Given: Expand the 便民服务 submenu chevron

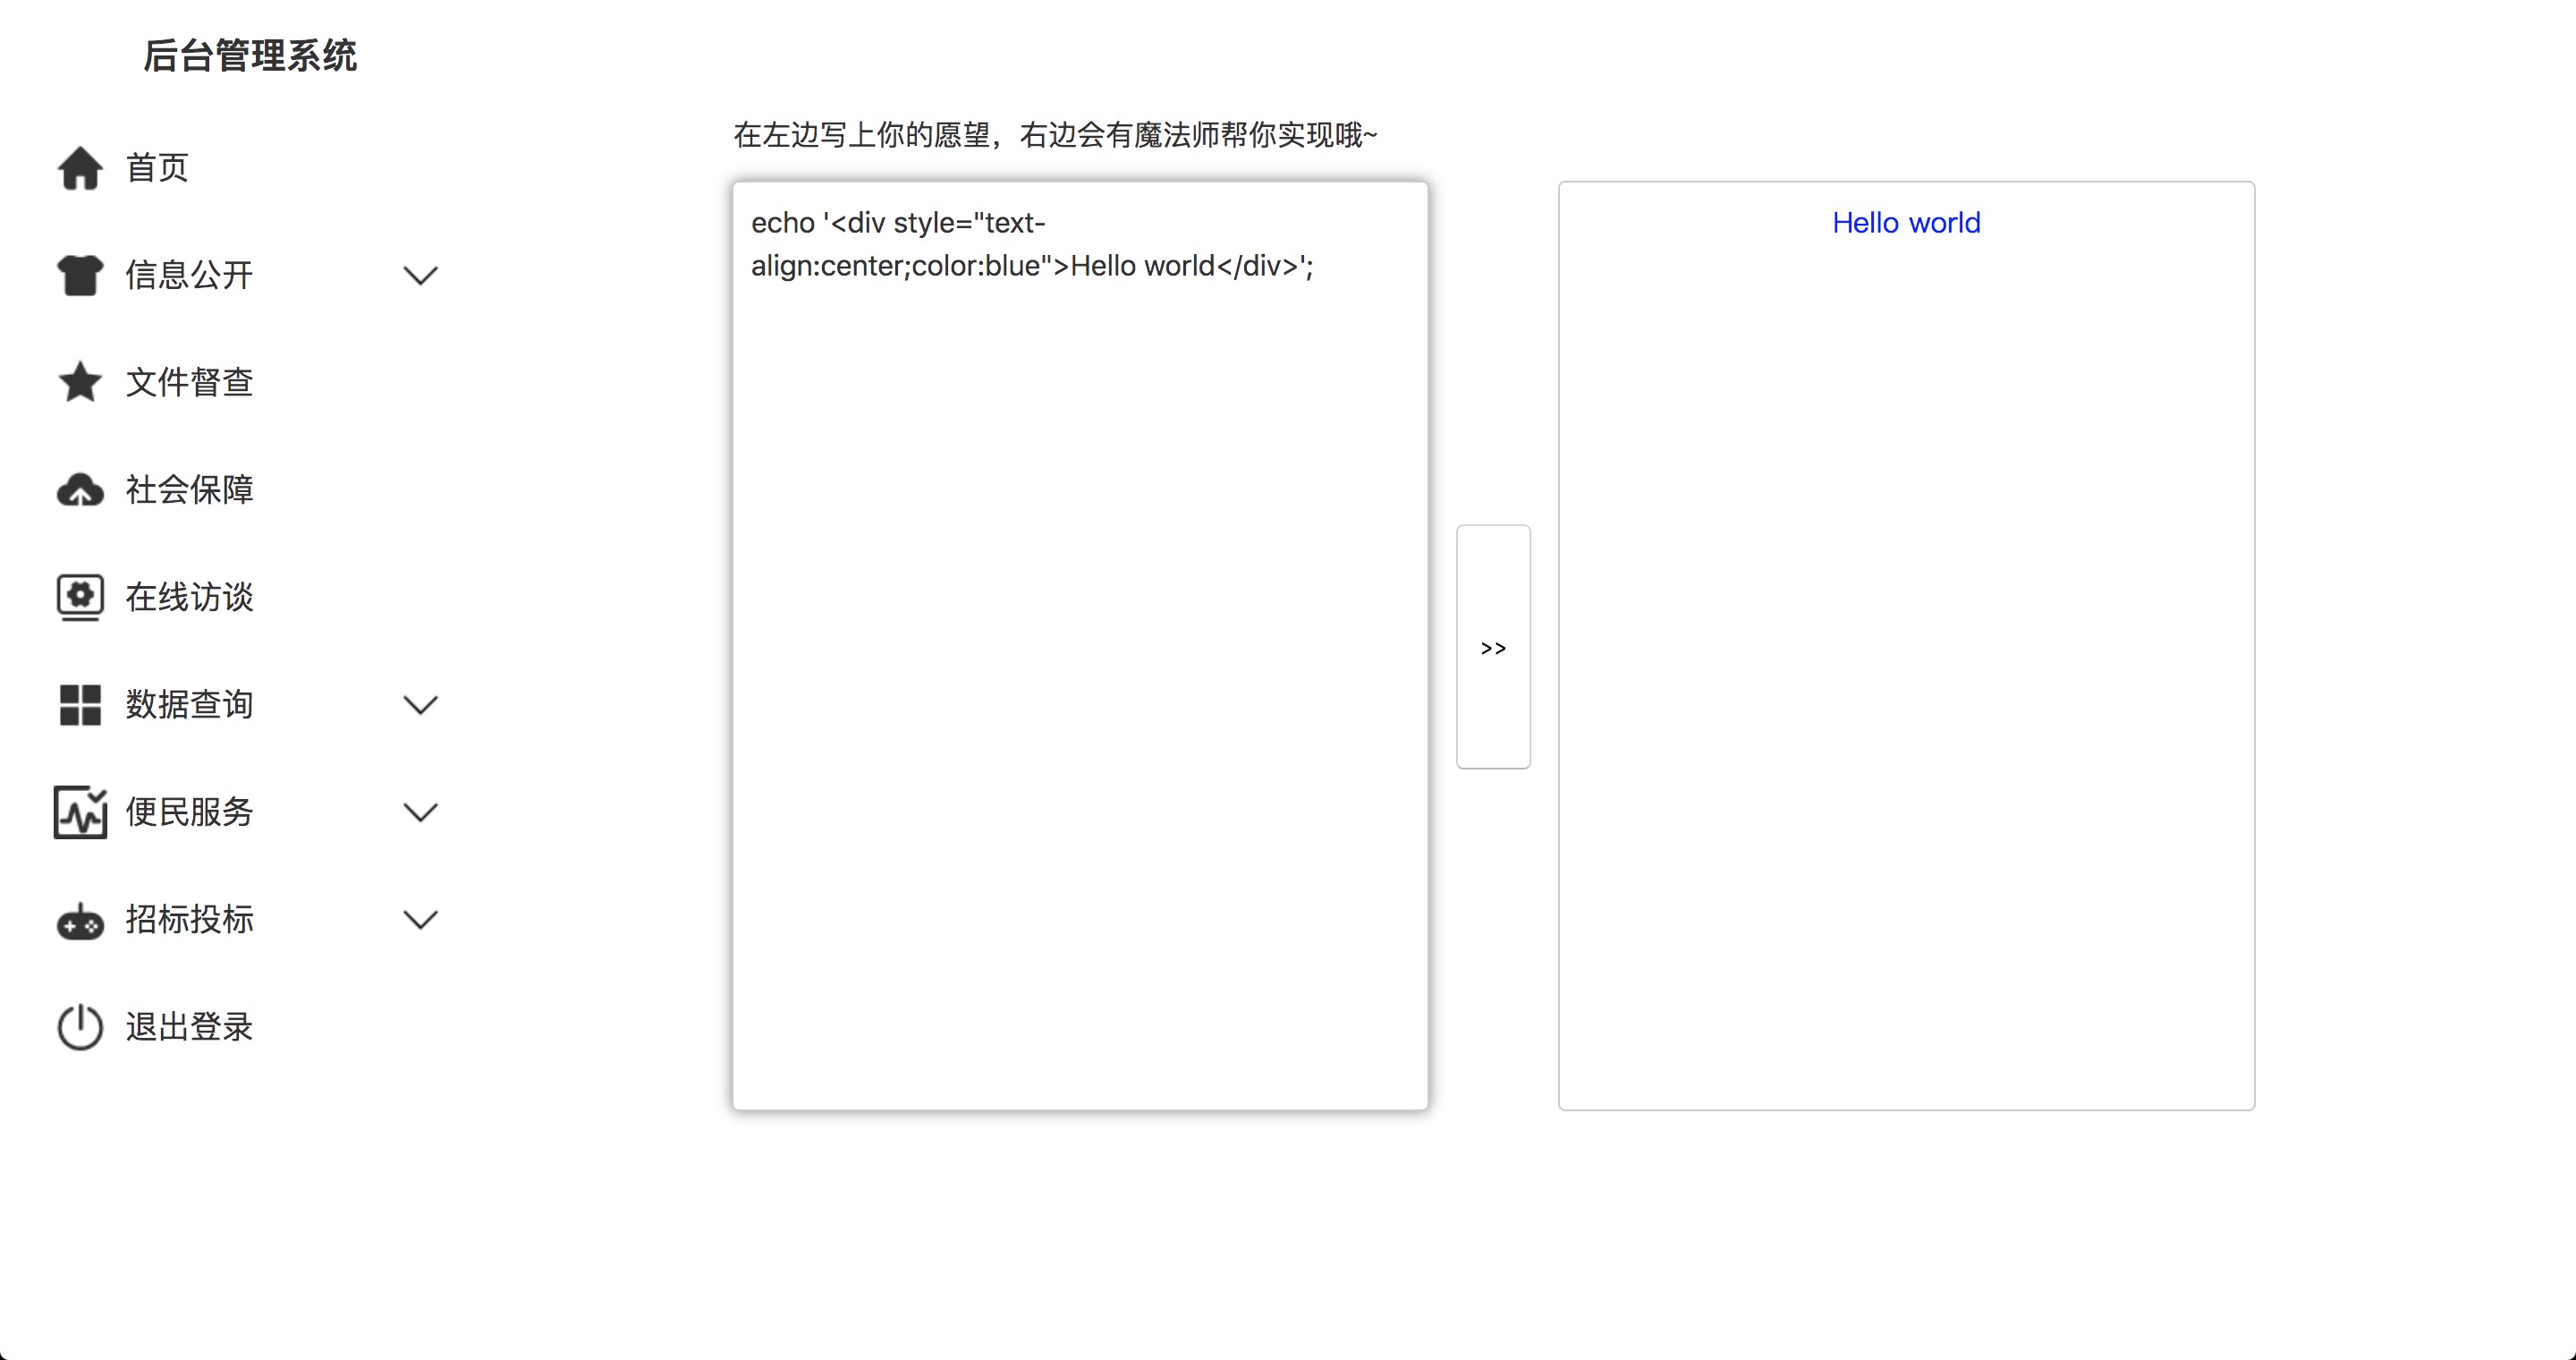Looking at the screenshot, I should point(420,812).
